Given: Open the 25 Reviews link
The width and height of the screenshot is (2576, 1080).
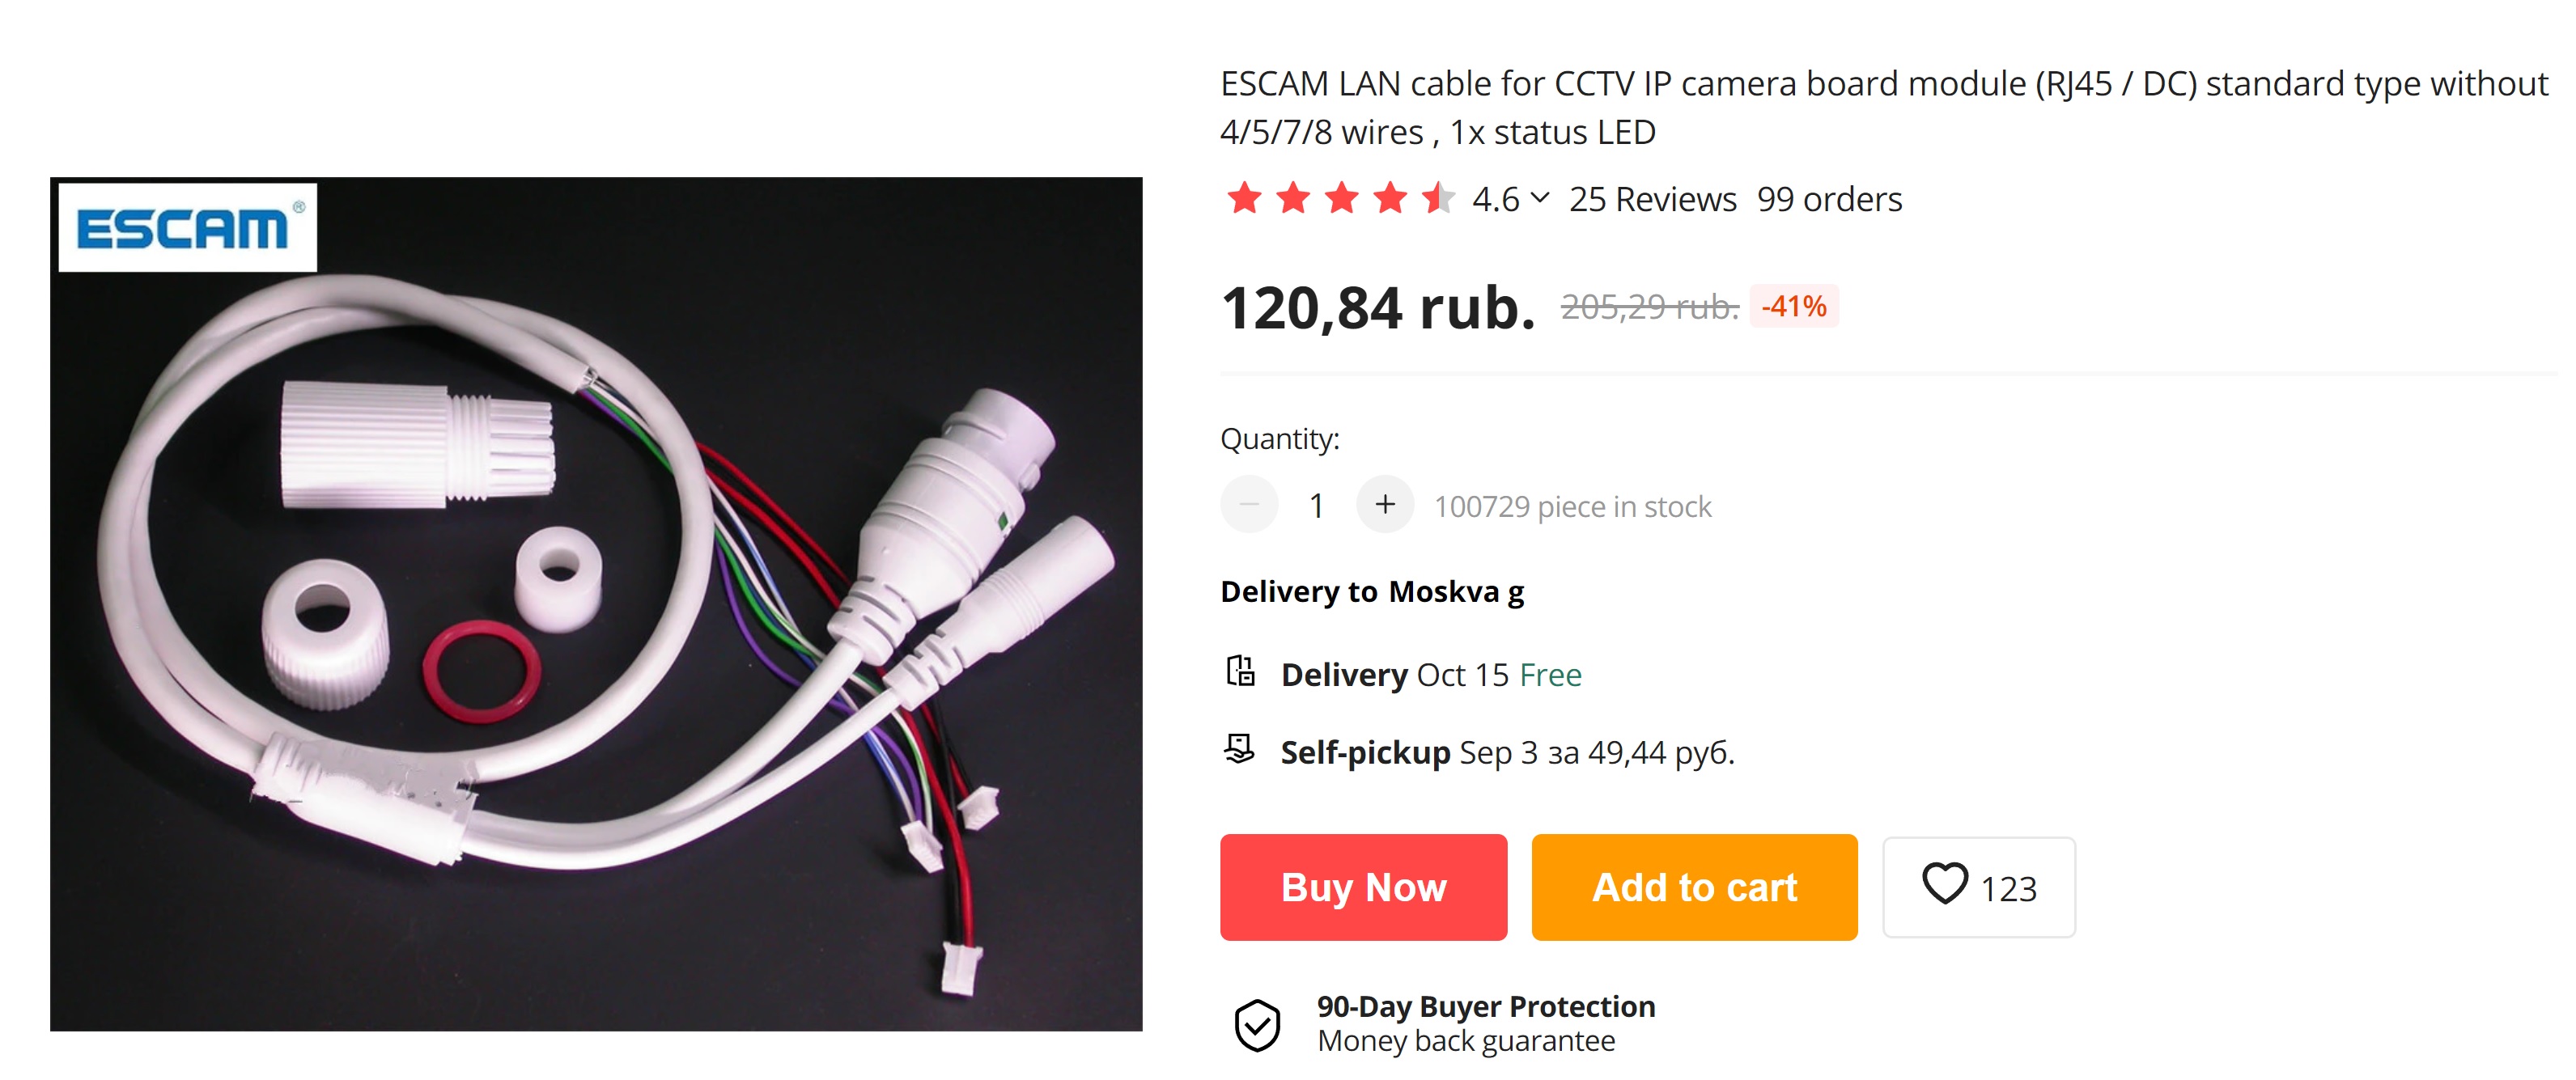Looking at the screenshot, I should (x=1652, y=199).
